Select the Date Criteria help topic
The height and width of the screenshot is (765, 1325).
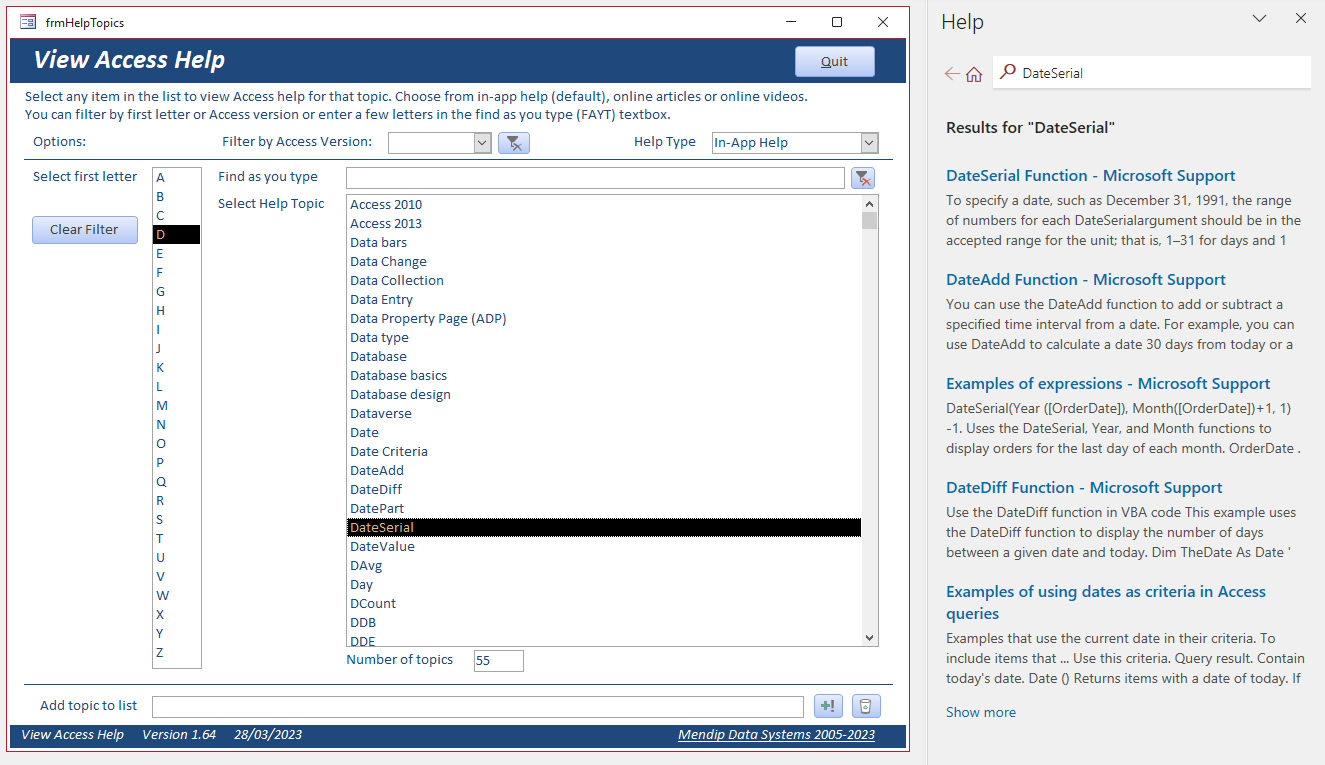[604, 452]
